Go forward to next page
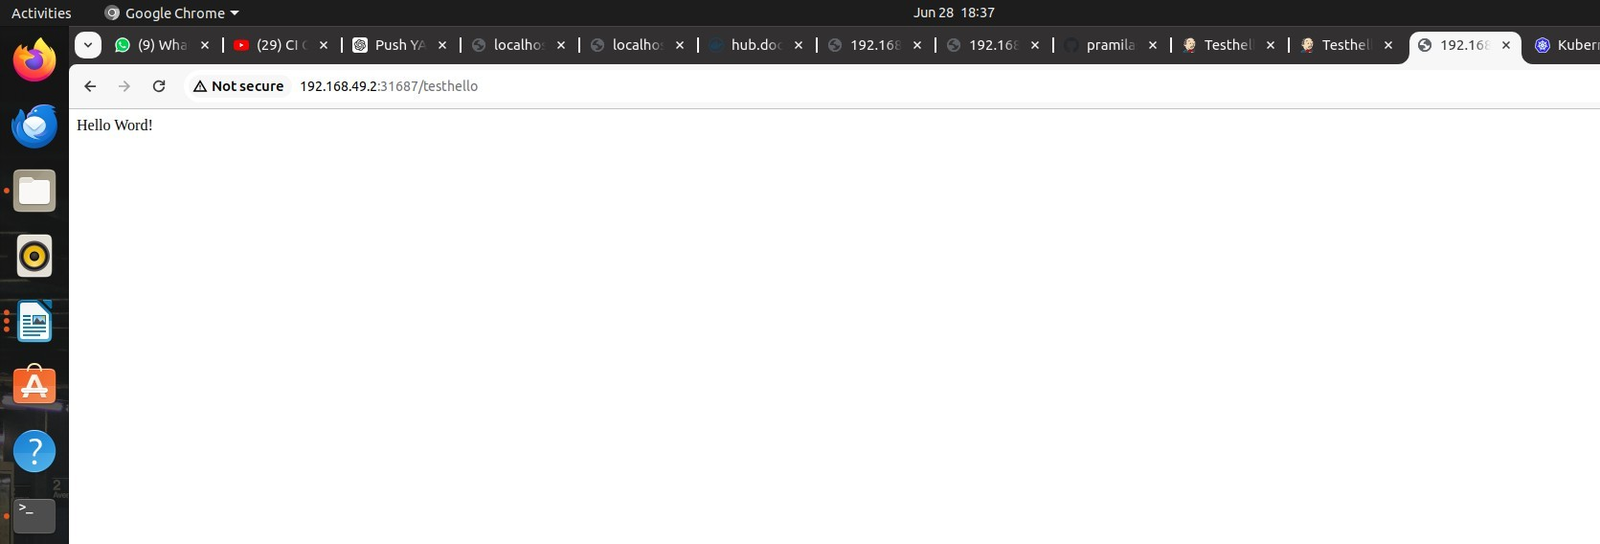 [x=124, y=86]
